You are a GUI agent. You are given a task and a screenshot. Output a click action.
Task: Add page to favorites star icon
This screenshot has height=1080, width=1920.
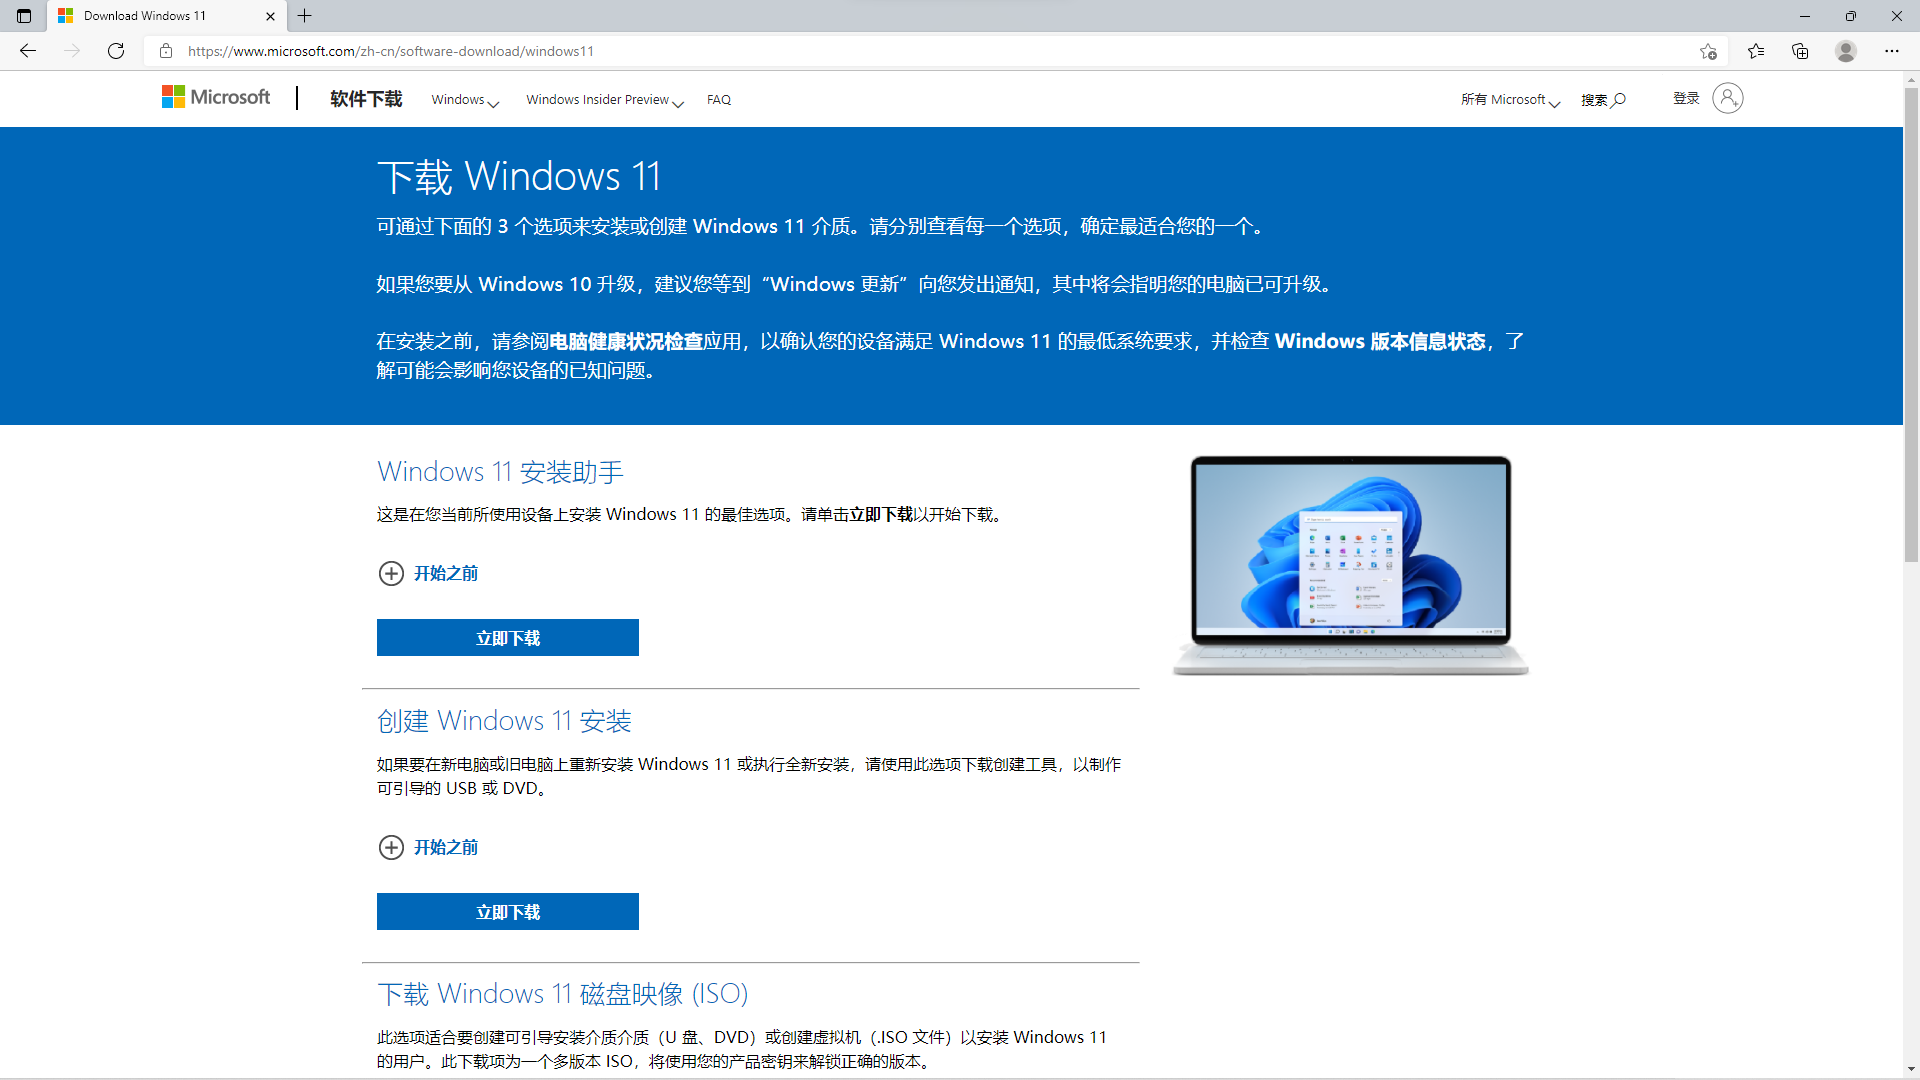[x=1708, y=51]
